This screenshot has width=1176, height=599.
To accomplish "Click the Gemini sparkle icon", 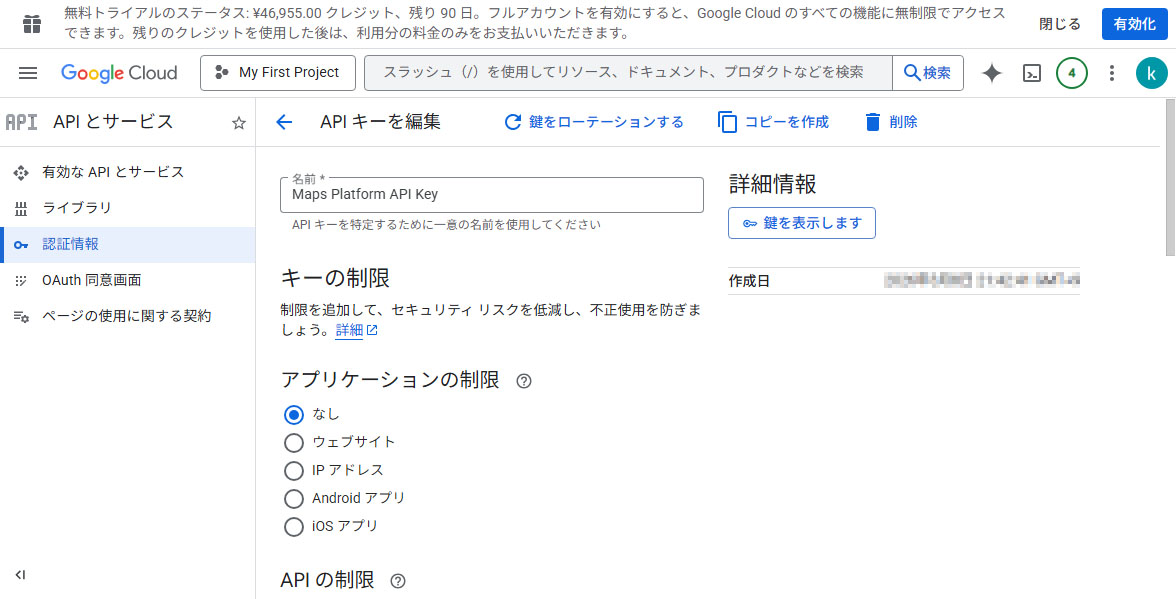I will pos(992,73).
